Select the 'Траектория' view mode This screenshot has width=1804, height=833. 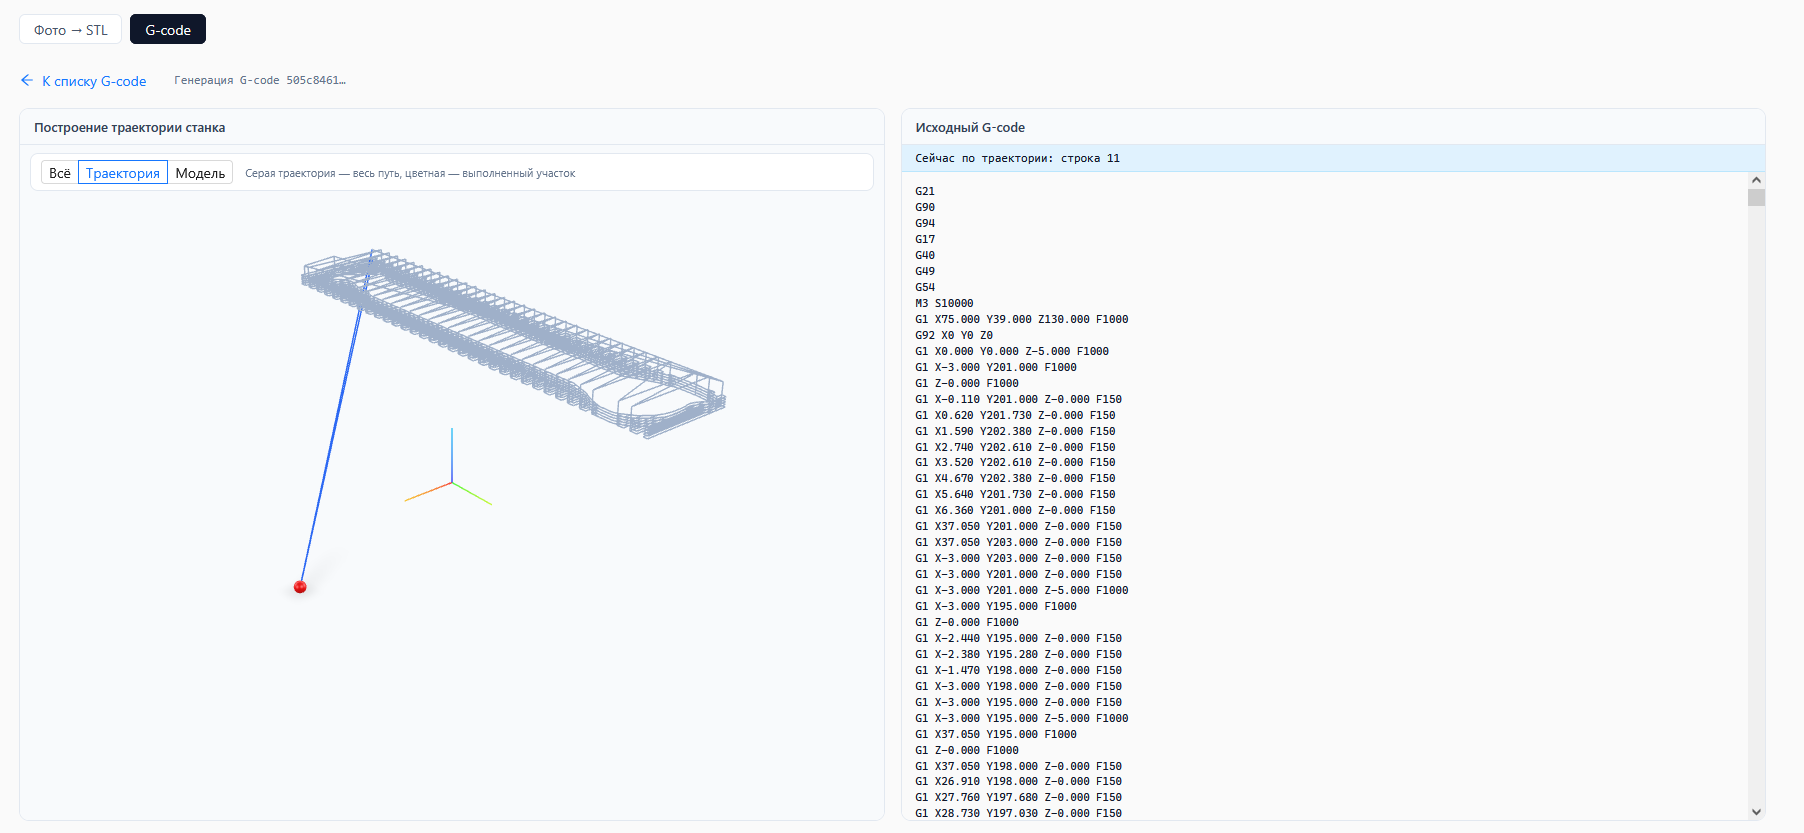(123, 173)
